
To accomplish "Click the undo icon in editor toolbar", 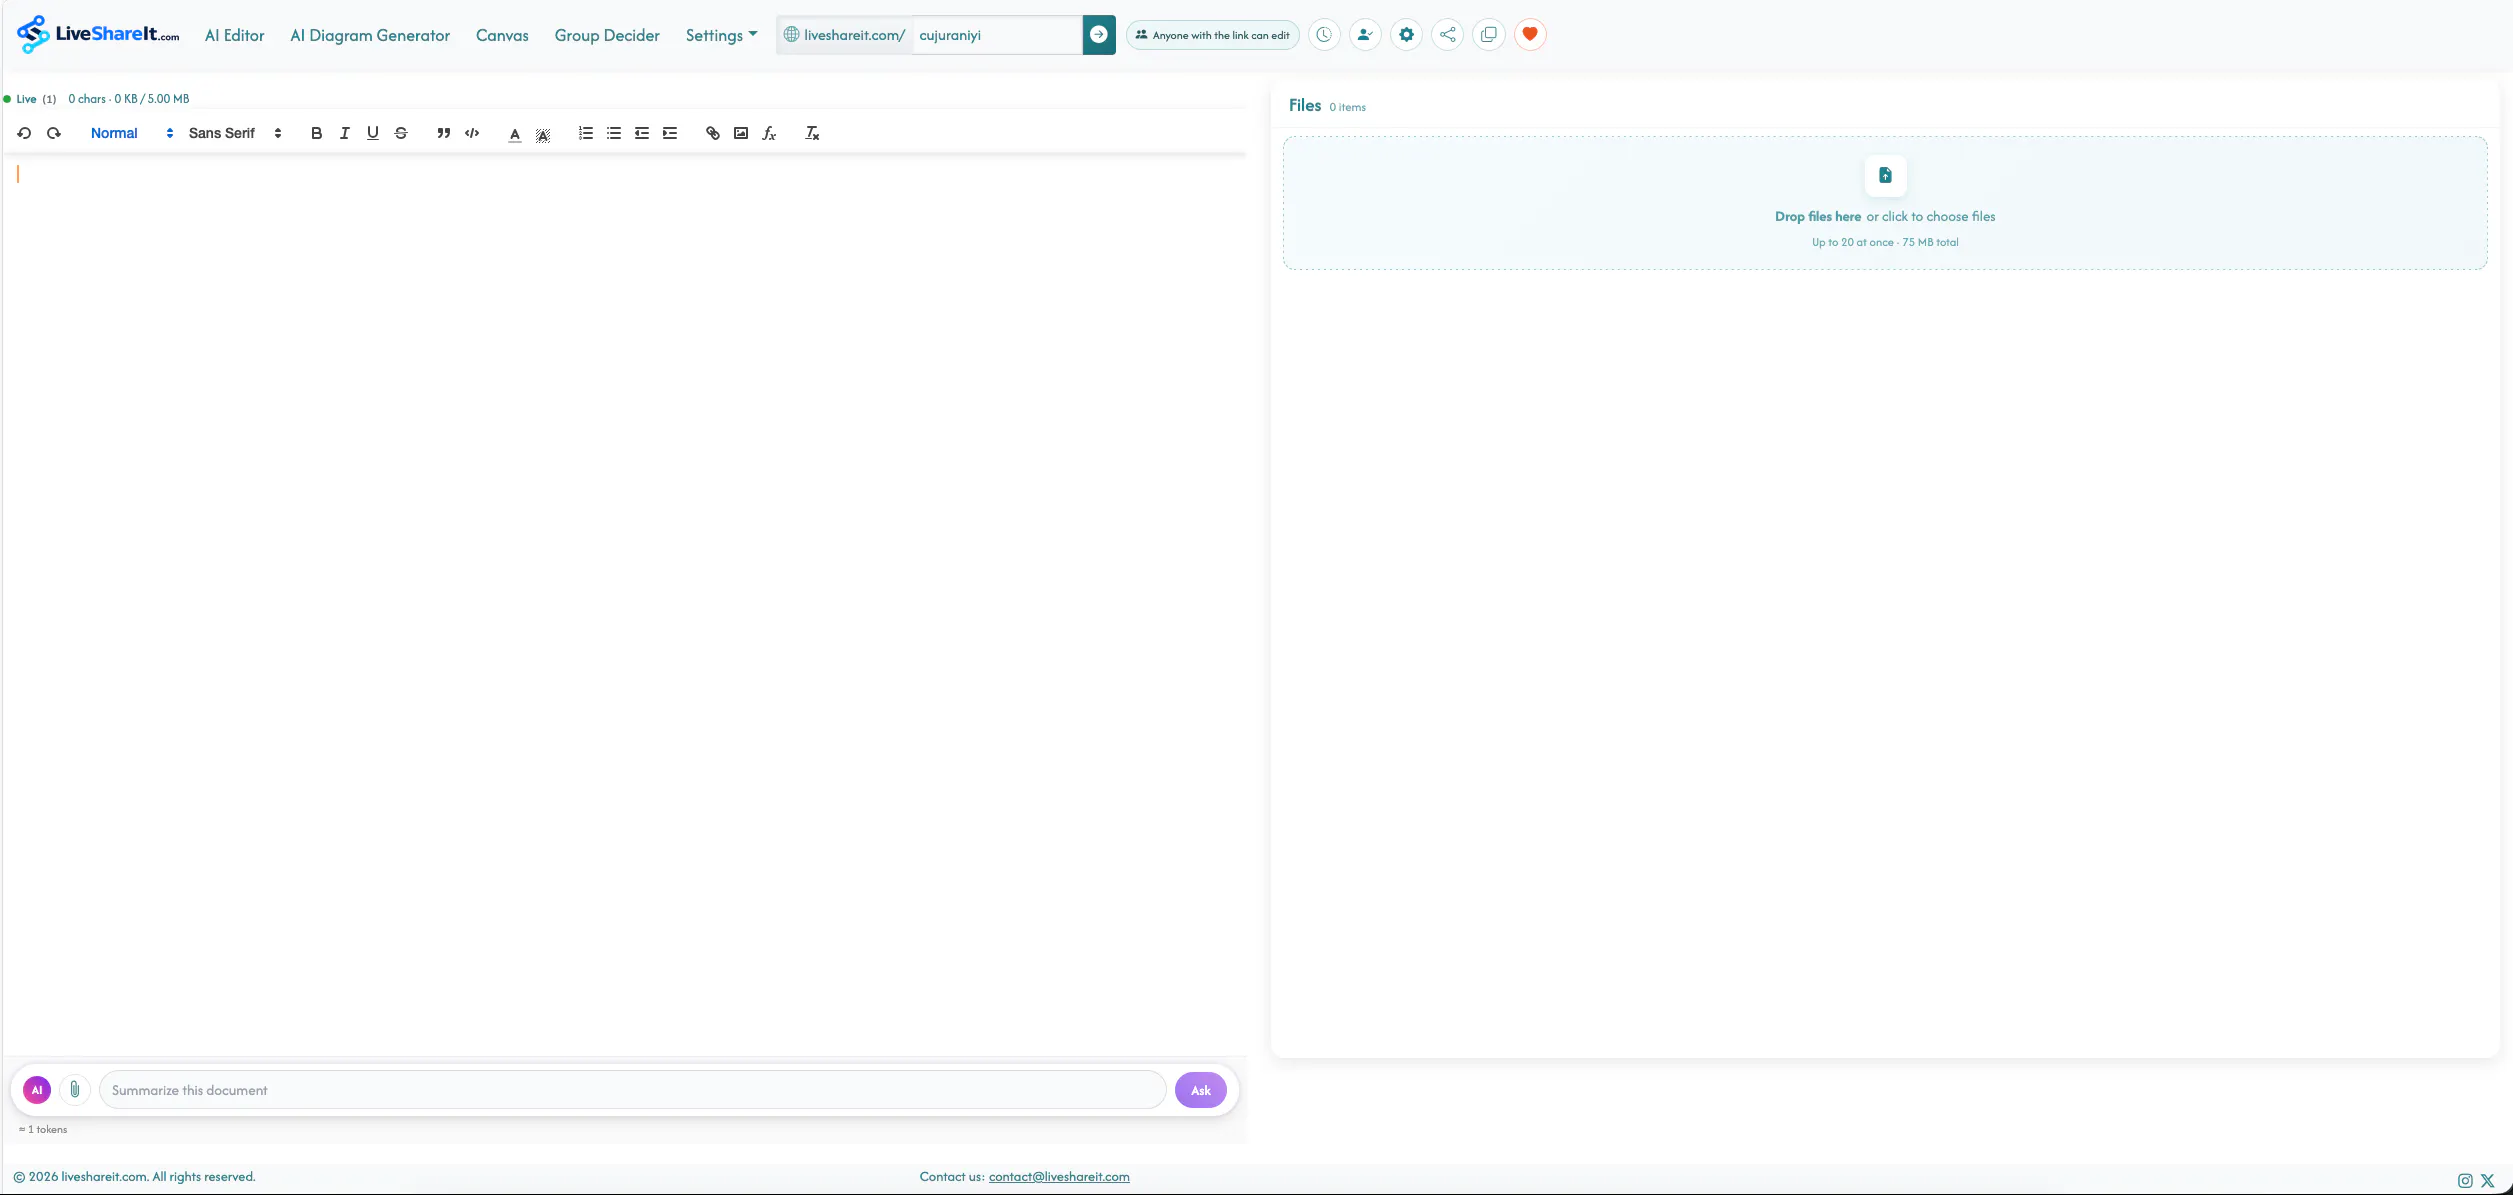I will click(24, 133).
